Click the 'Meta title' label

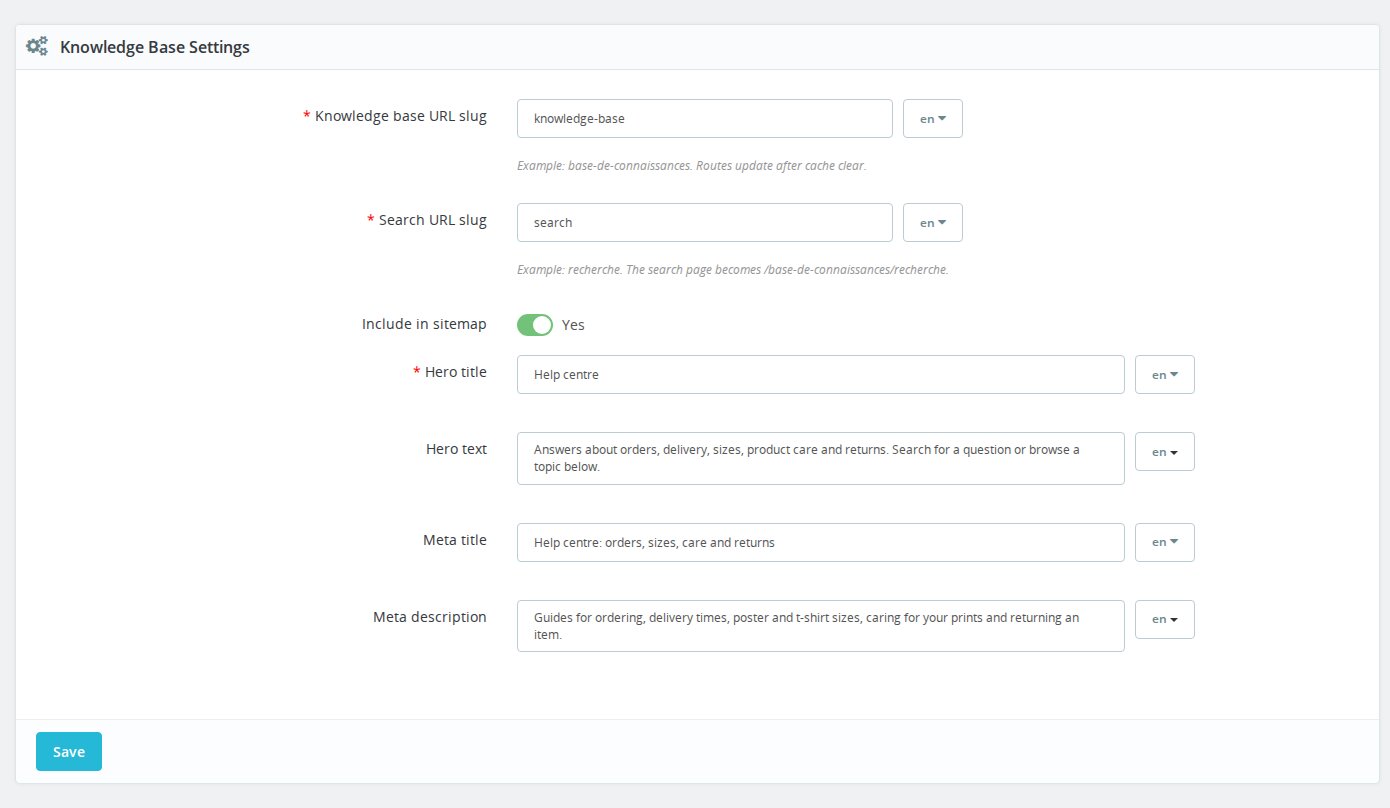pos(455,540)
